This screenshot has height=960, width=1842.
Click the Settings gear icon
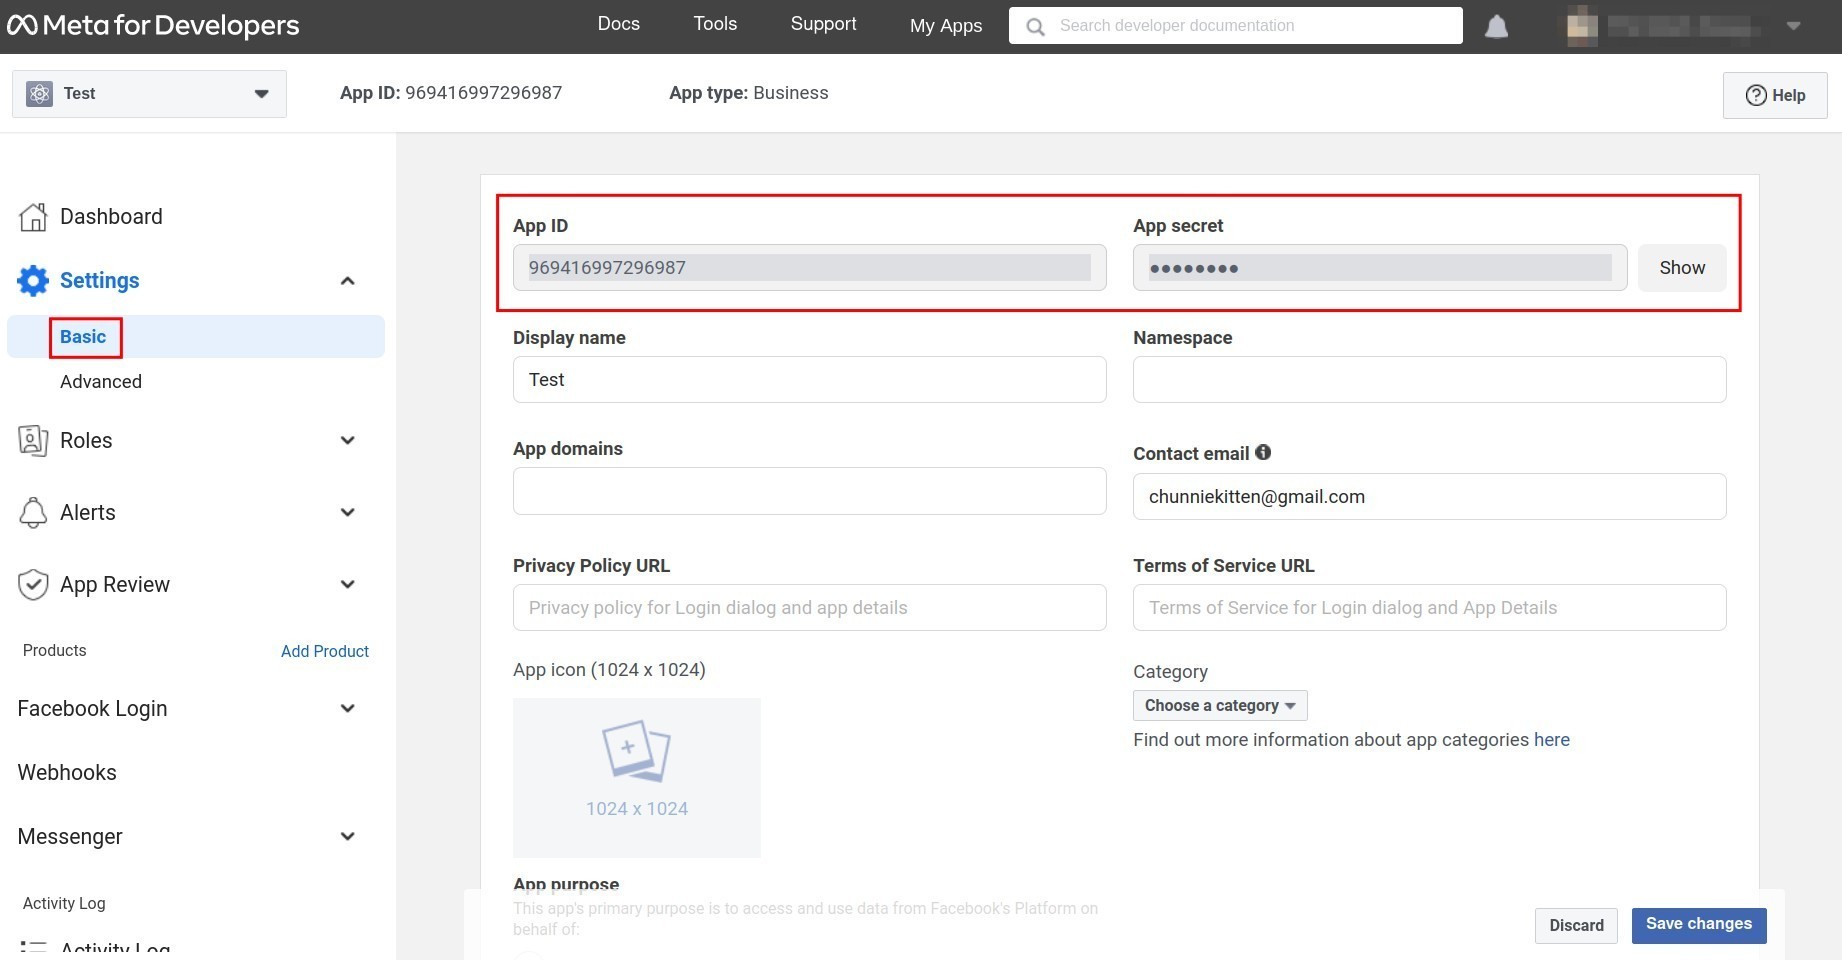pos(33,281)
